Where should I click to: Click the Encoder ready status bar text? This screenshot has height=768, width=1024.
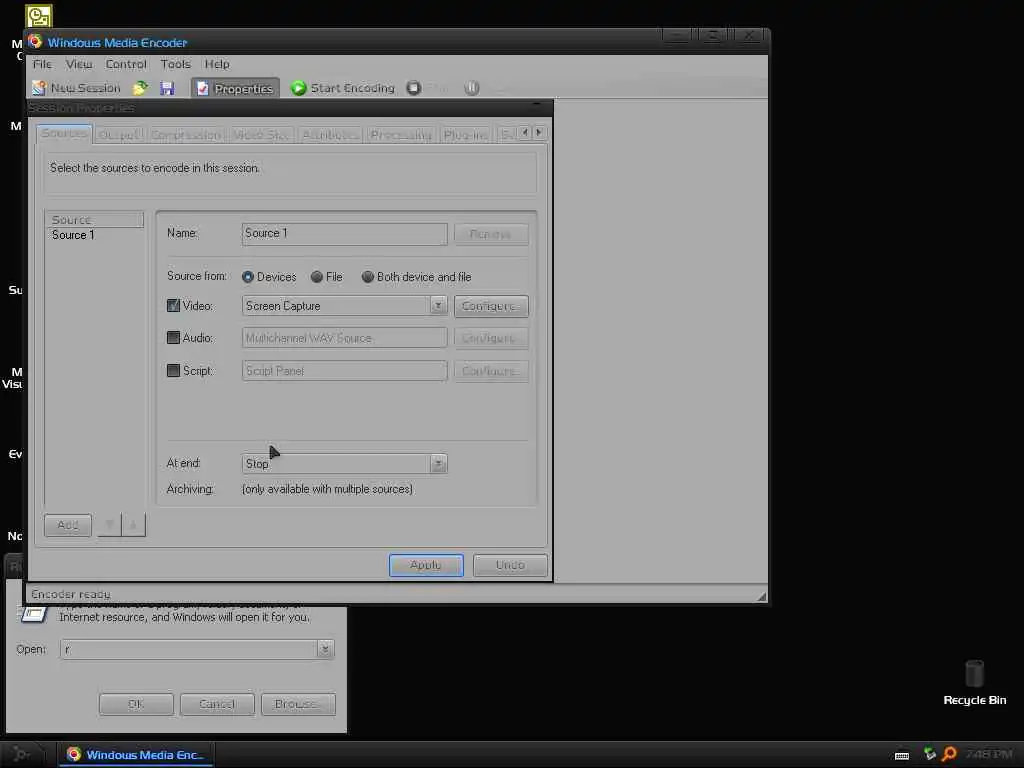pyautogui.click(x=71, y=594)
